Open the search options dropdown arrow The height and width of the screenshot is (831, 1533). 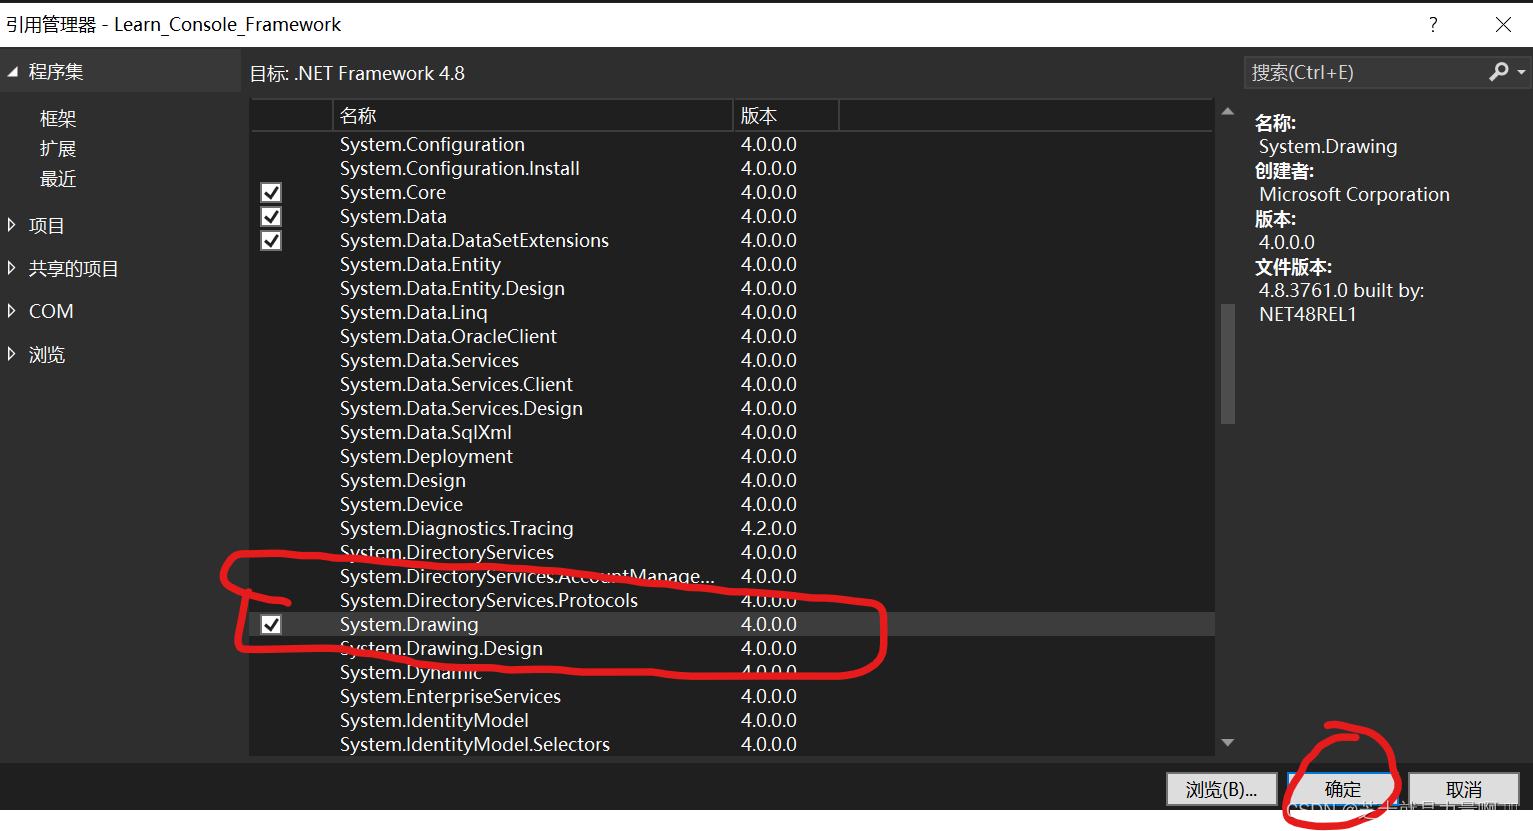(x=1521, y=72)
